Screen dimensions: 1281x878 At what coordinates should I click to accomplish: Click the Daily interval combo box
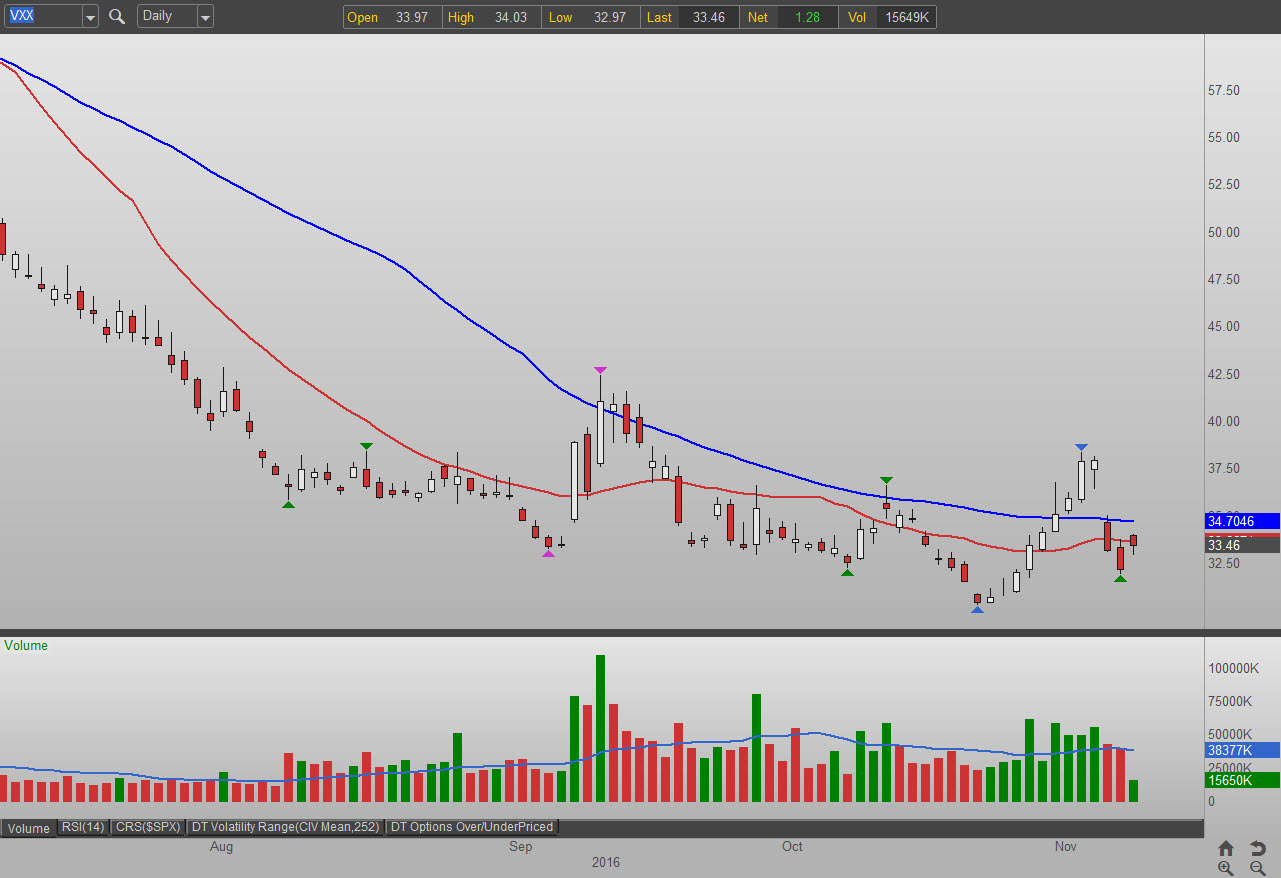(166, 16)
